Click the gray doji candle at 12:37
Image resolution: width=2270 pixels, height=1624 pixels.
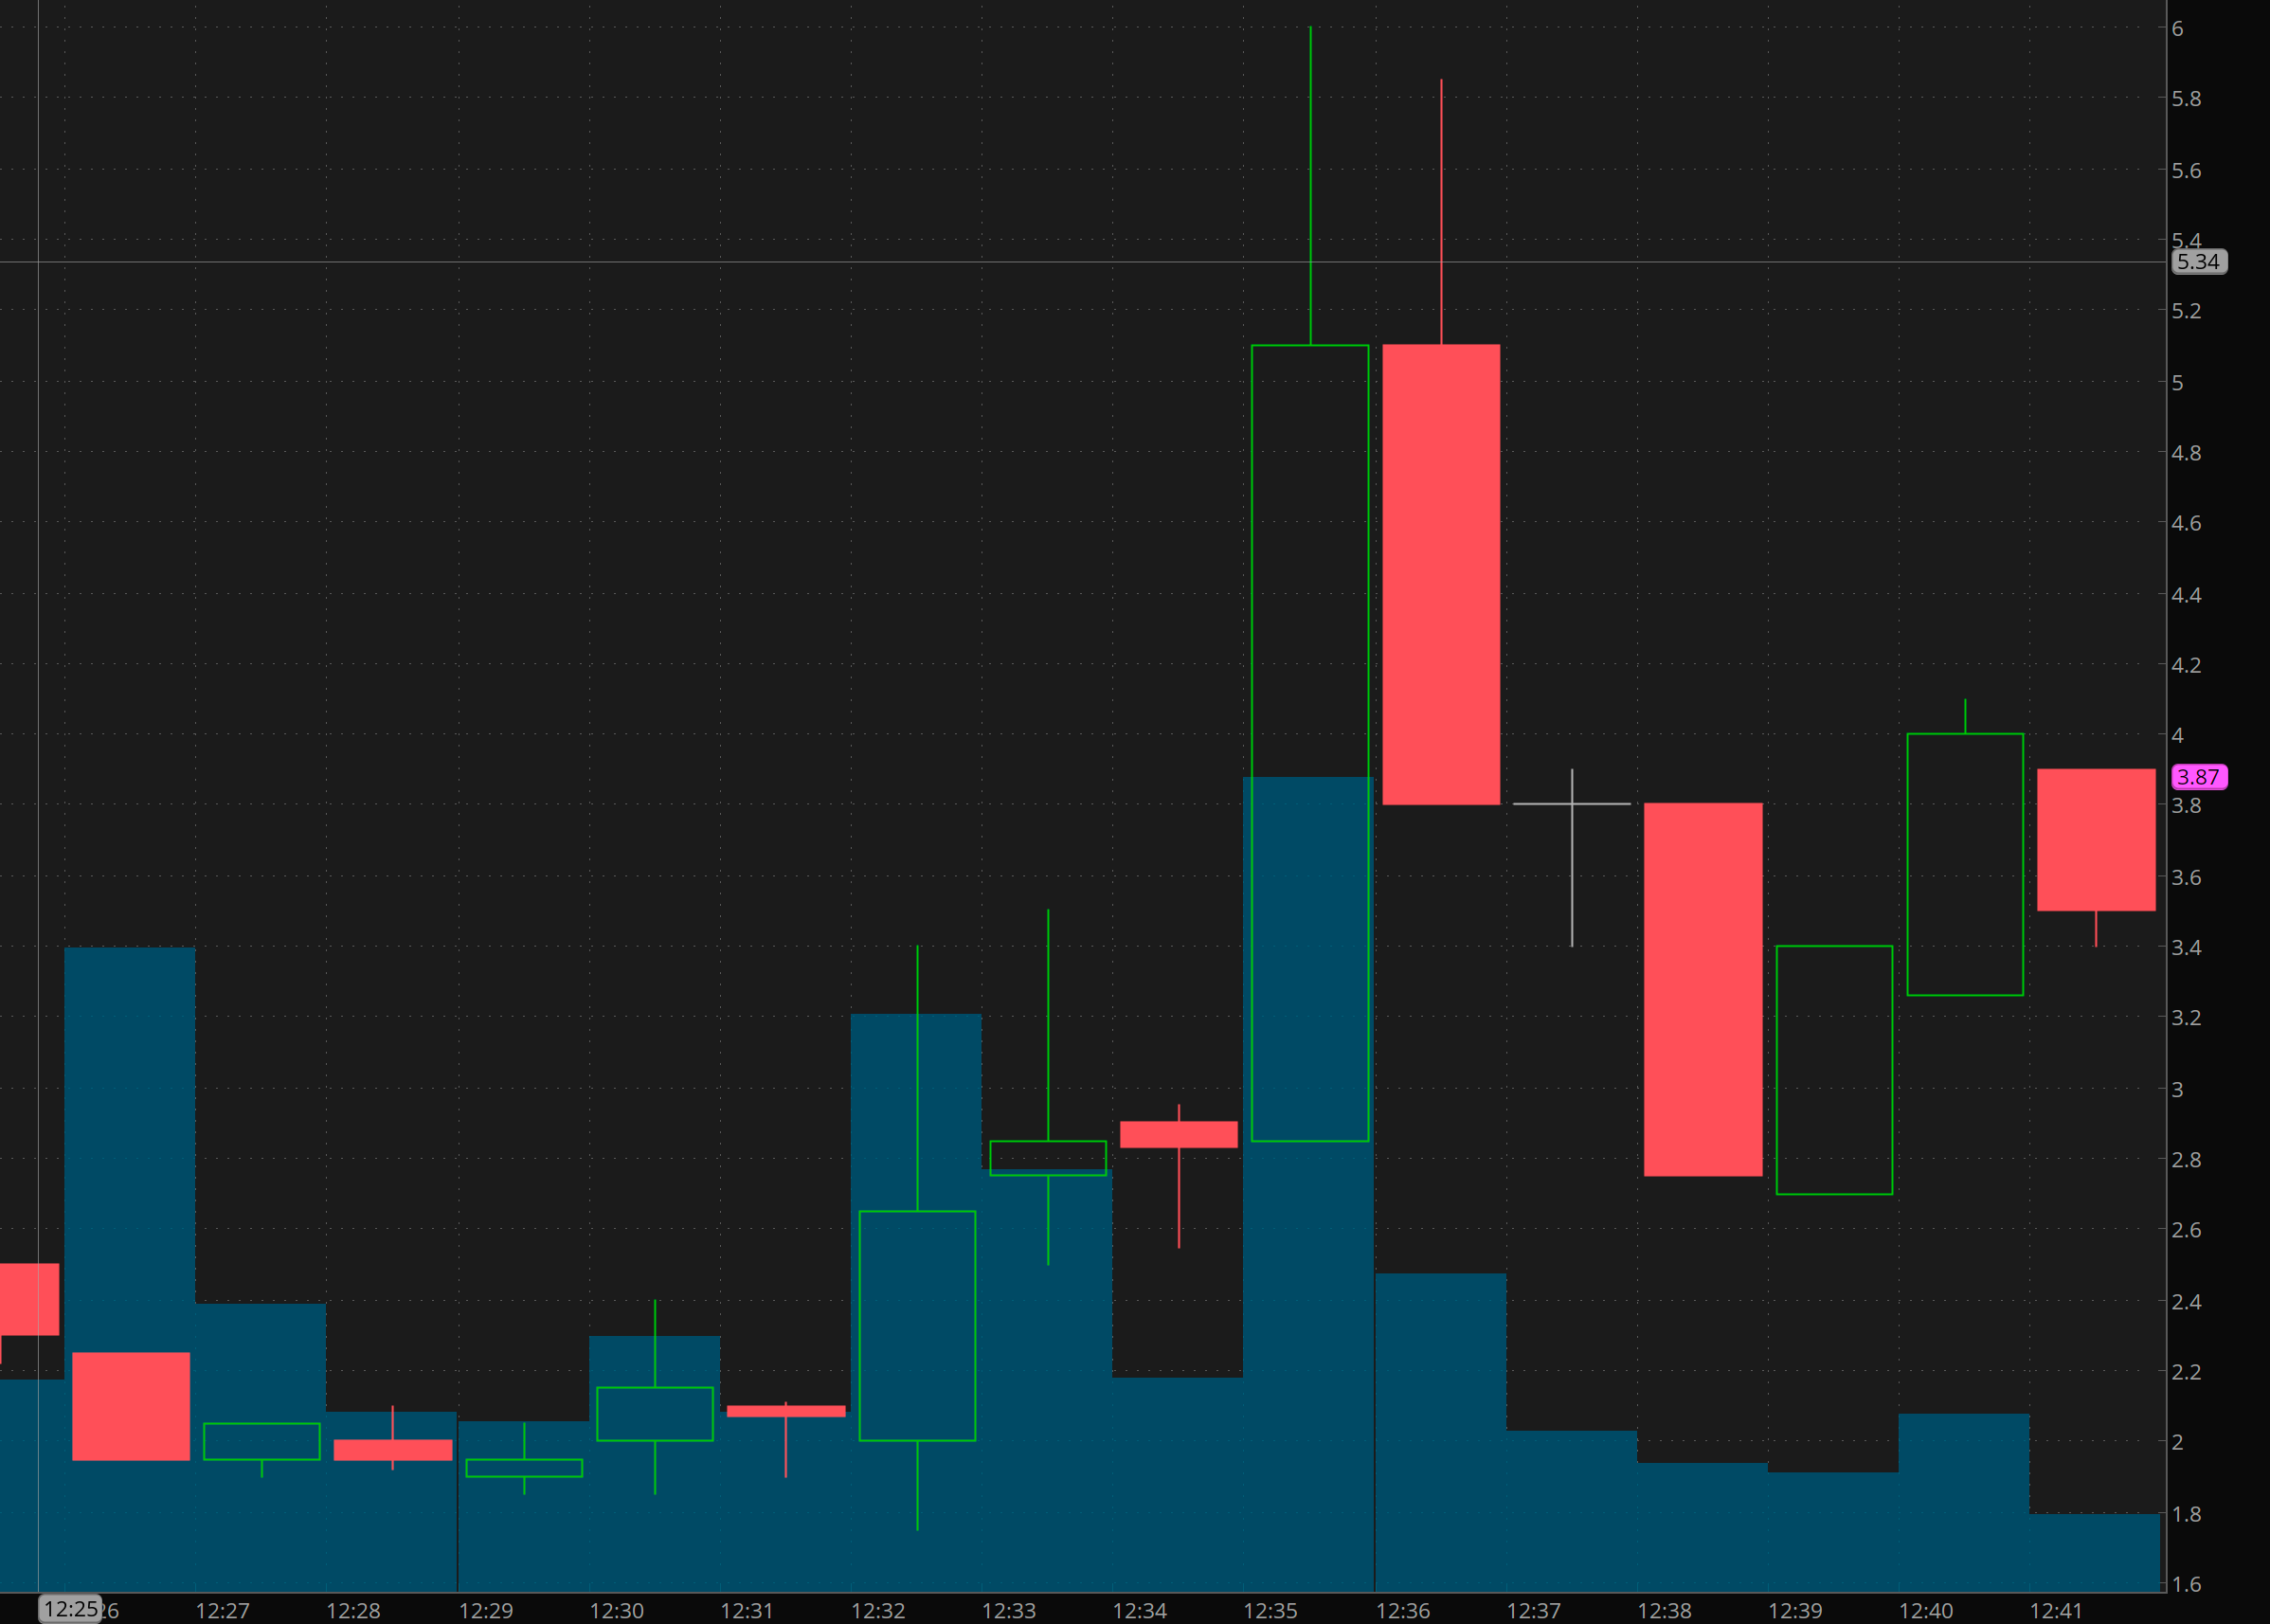point(1572,804)
